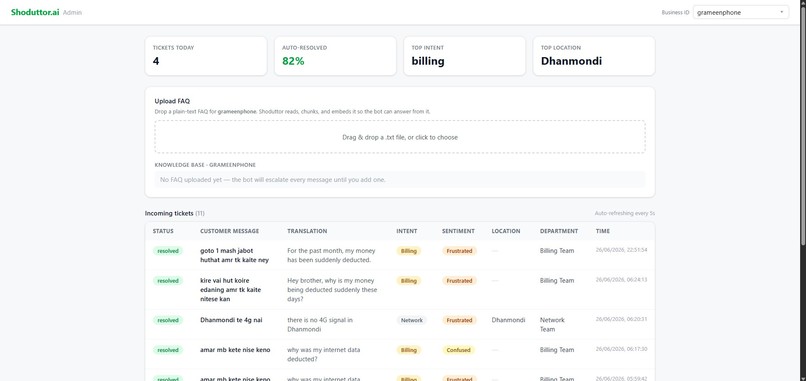Click Dhanmondi location cell in the tickets table

(508, 320)
